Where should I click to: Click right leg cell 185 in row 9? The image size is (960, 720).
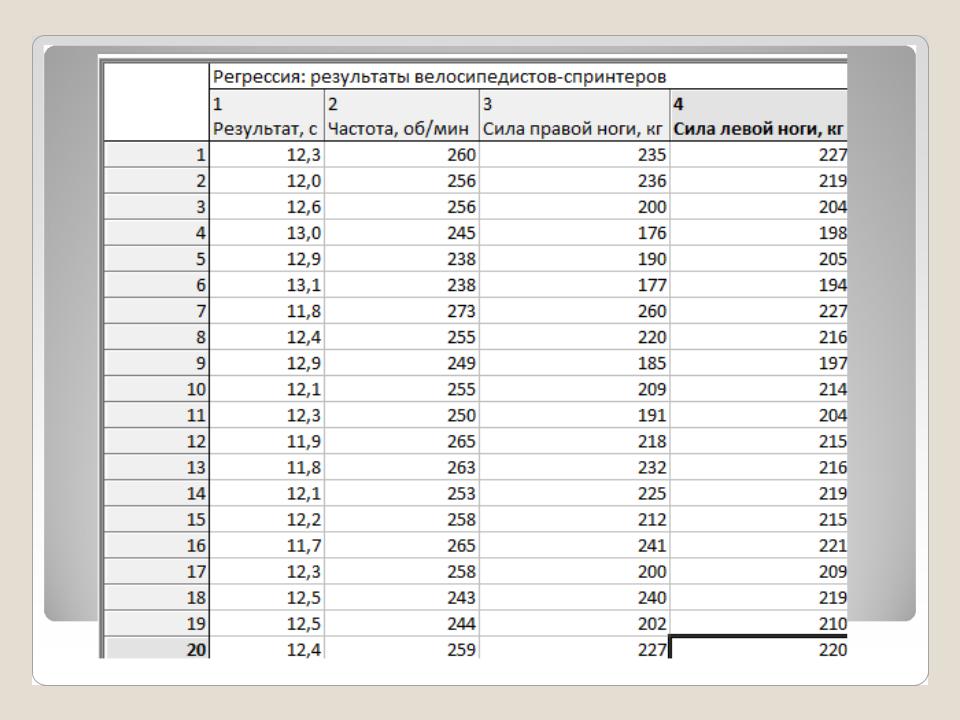point(575,363)
